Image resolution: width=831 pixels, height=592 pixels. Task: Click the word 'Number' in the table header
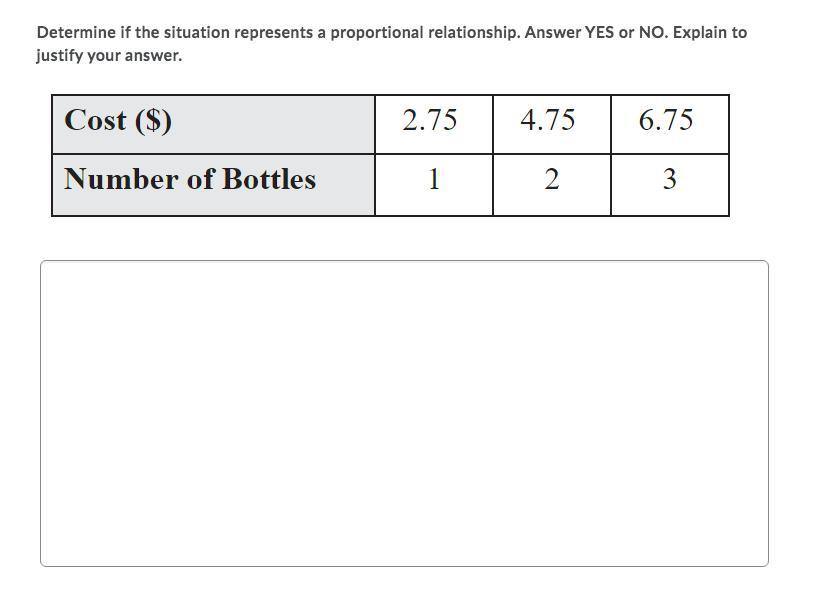pyautogui.click(x=121, y=179)
